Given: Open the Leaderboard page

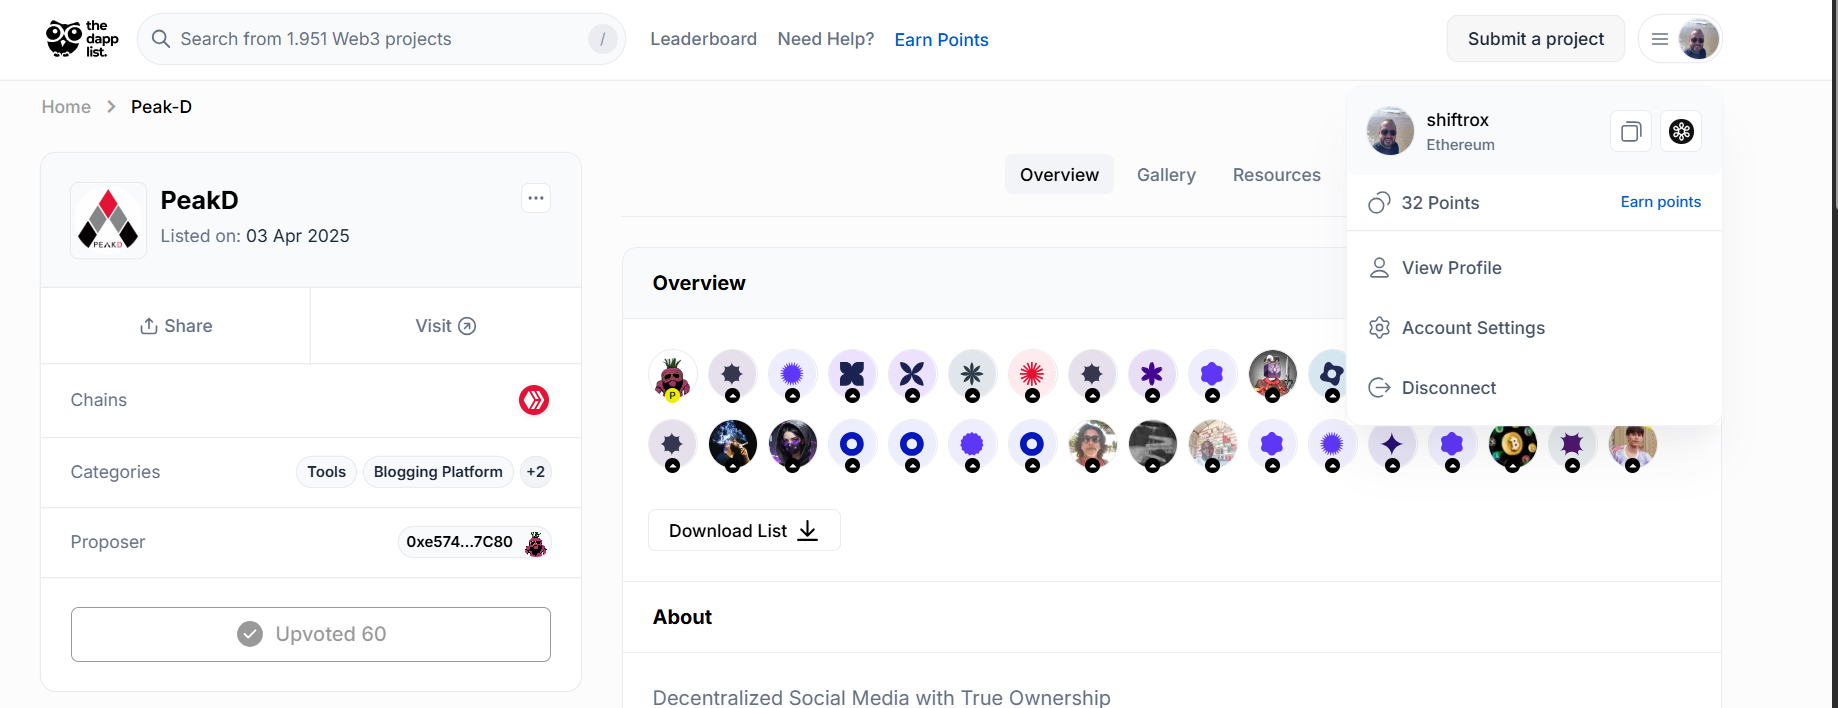Looking at the screenshot, I should pos(703,39).
